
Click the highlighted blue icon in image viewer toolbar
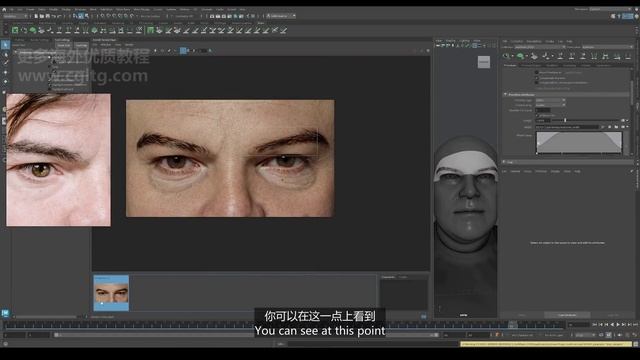point(183,51)
